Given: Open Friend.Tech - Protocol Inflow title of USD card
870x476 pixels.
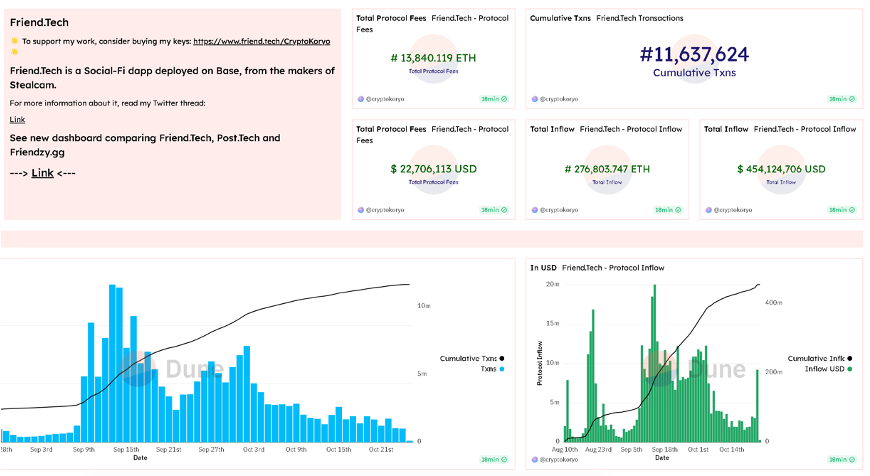Looking at the screenshot, I should [x=805, y=129].
